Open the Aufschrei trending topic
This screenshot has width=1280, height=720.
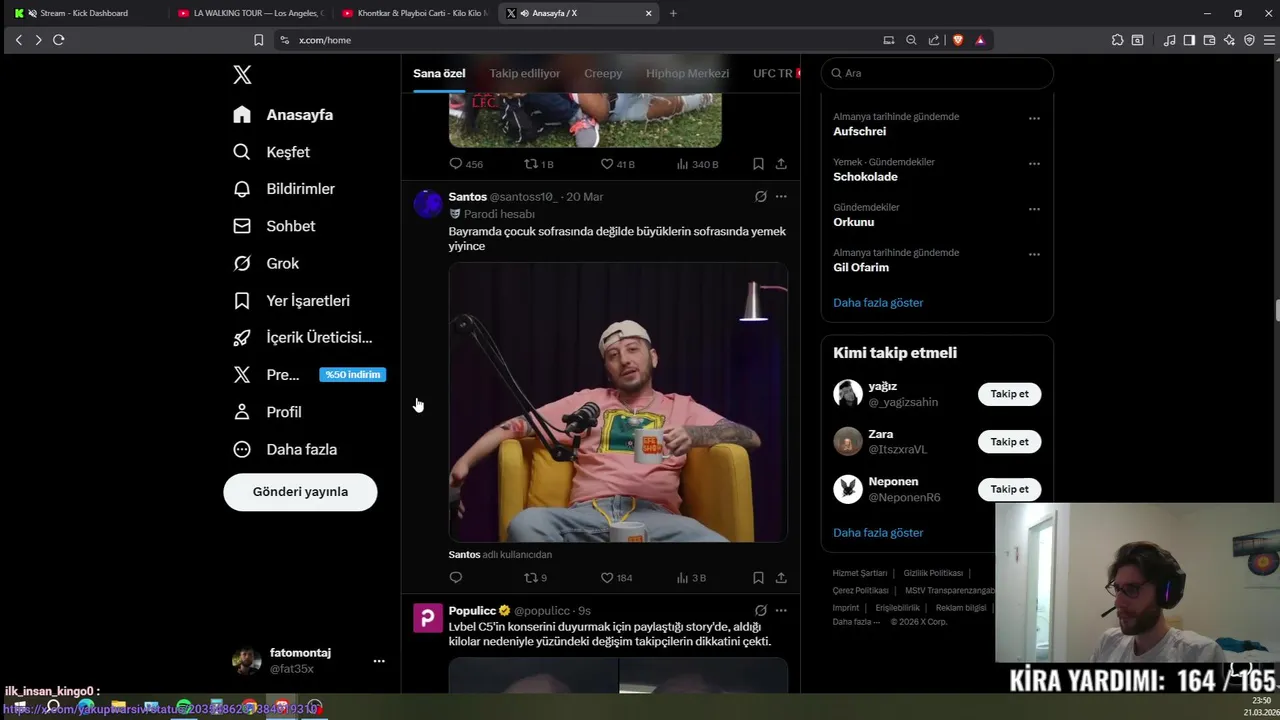coord(859,132)
